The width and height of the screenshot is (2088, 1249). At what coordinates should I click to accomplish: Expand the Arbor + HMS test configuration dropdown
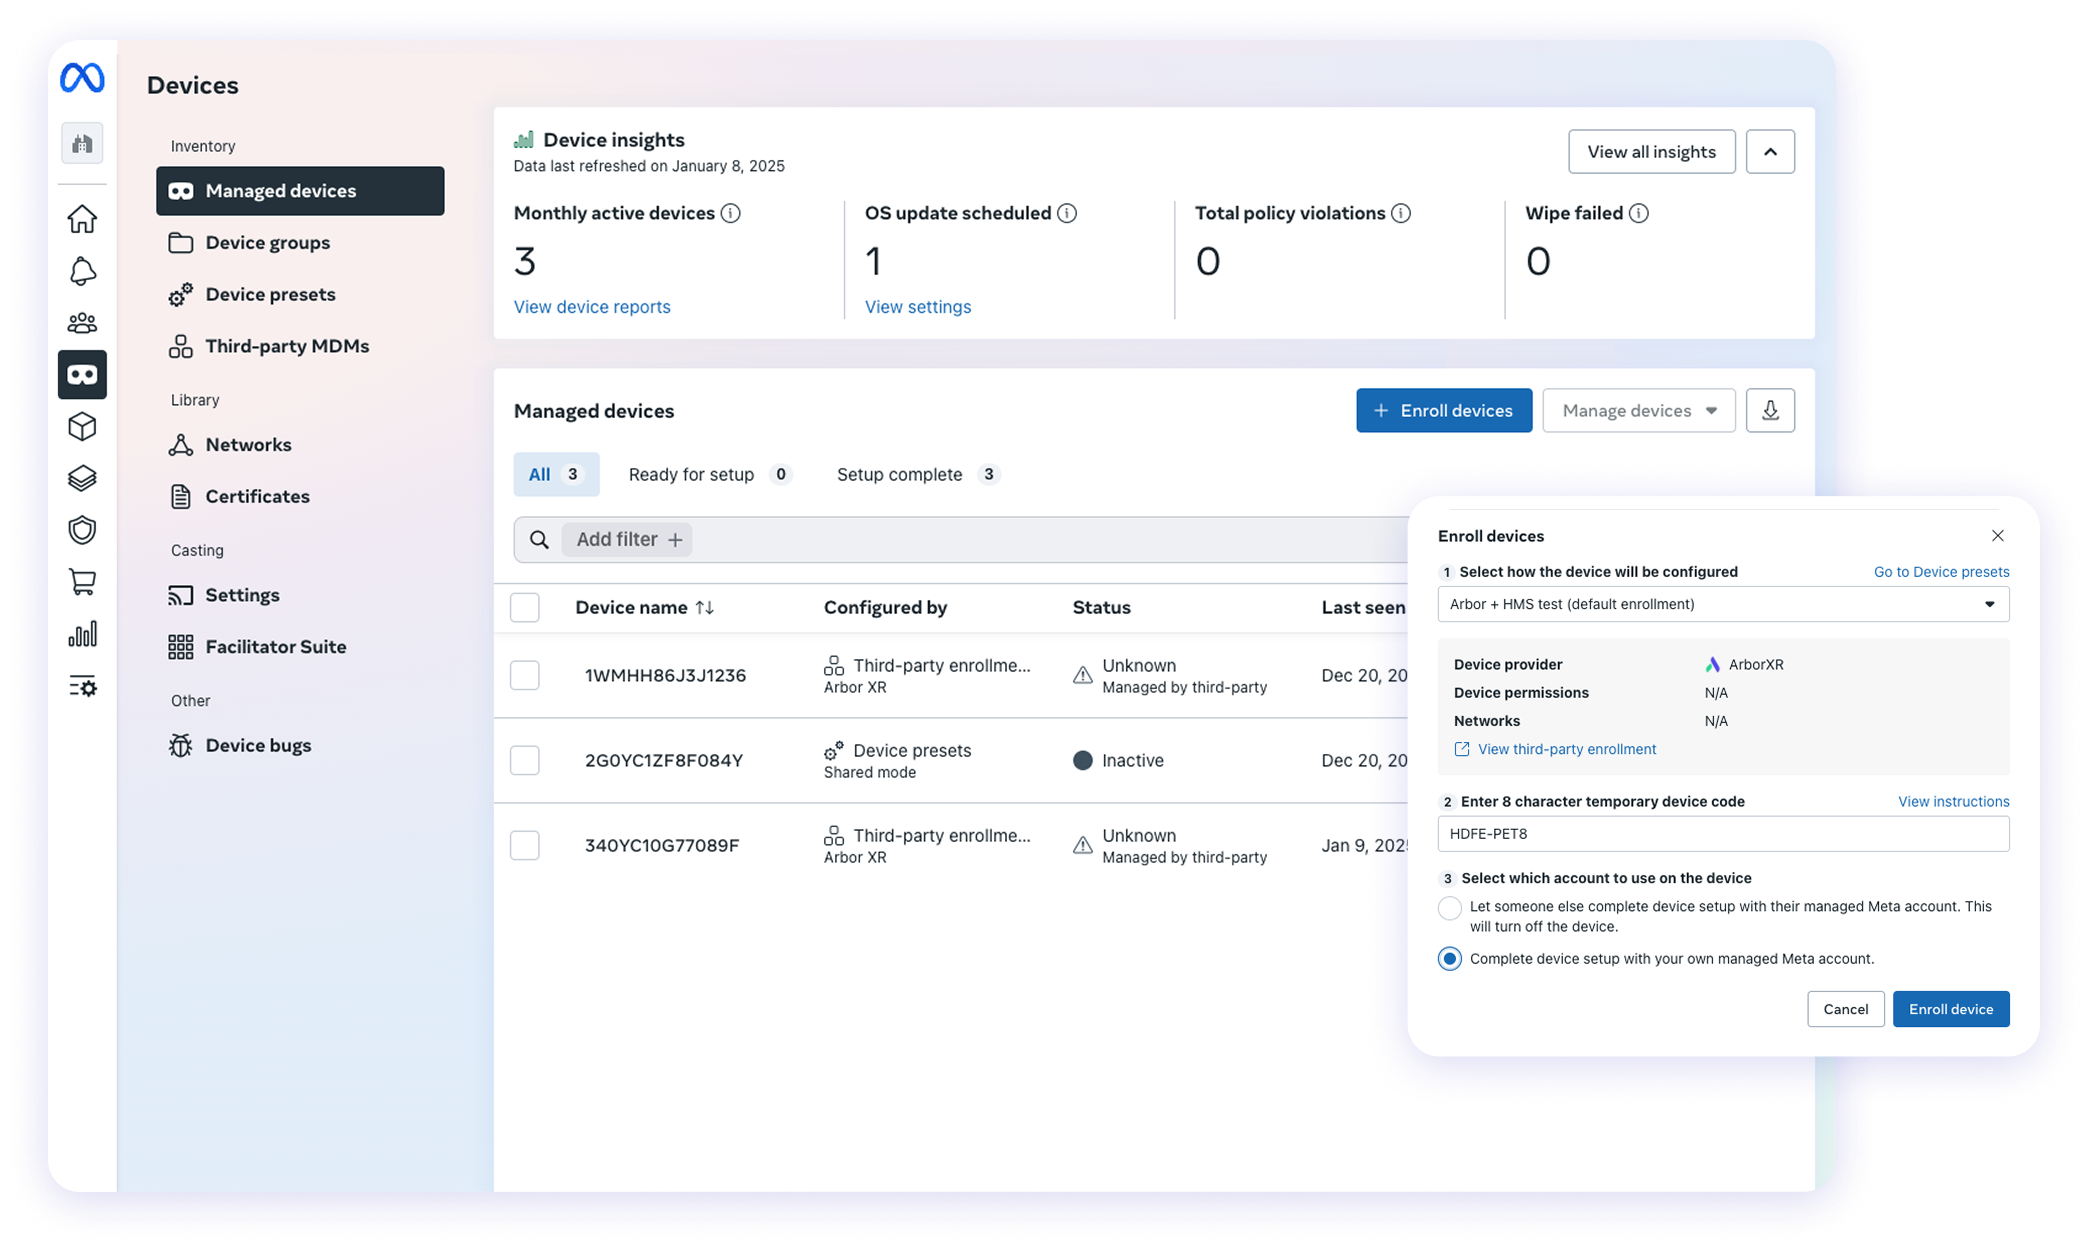tap(1722, 604)
